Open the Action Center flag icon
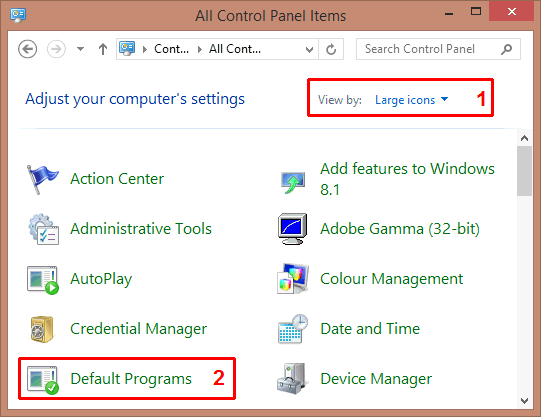 tap(42, 179)
